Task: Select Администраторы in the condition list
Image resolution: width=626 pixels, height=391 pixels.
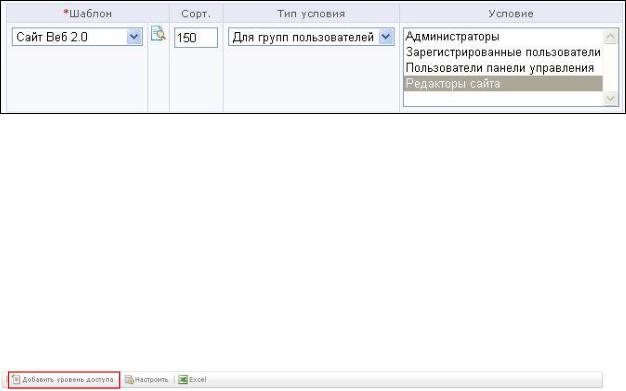Action: tap(503, 37)
